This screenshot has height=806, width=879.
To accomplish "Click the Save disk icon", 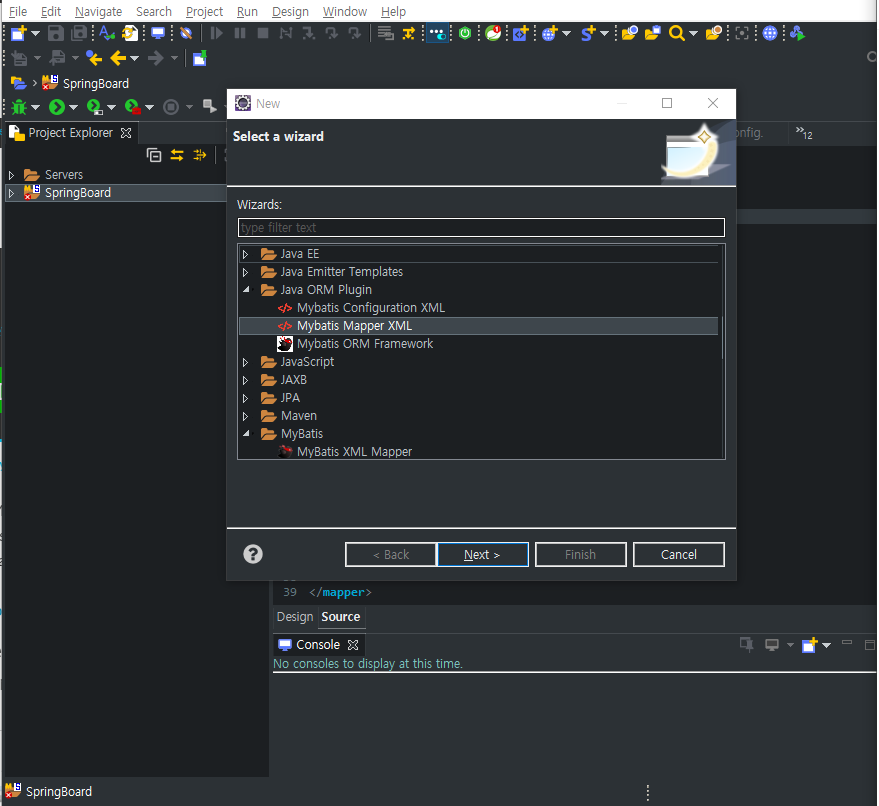I will click(x=55, y=34).
